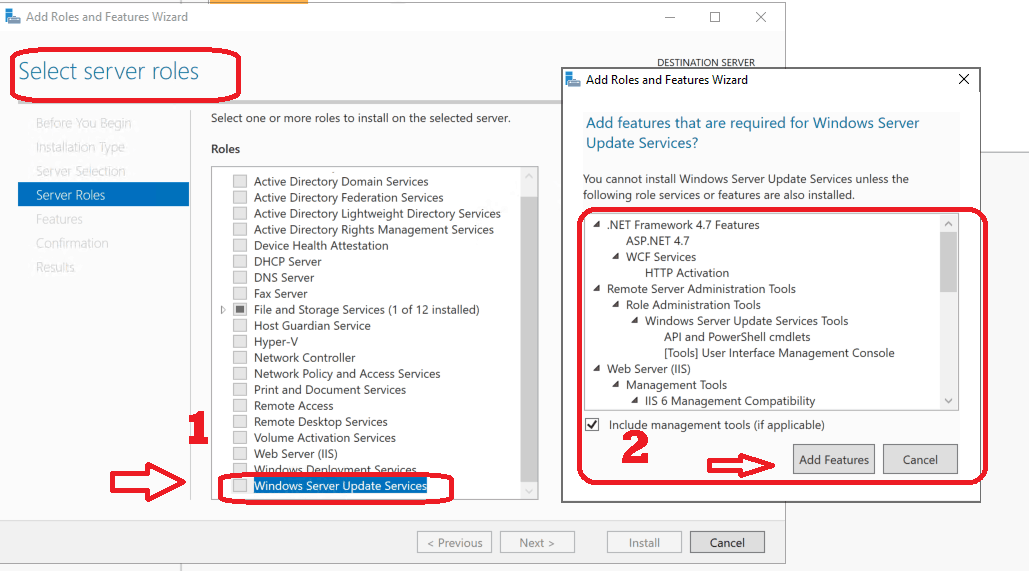The width and height of the screenshot is (1029, 571).
Task: Click the wizard icon in the popup dialog title
Action: [x=573, y=80]
